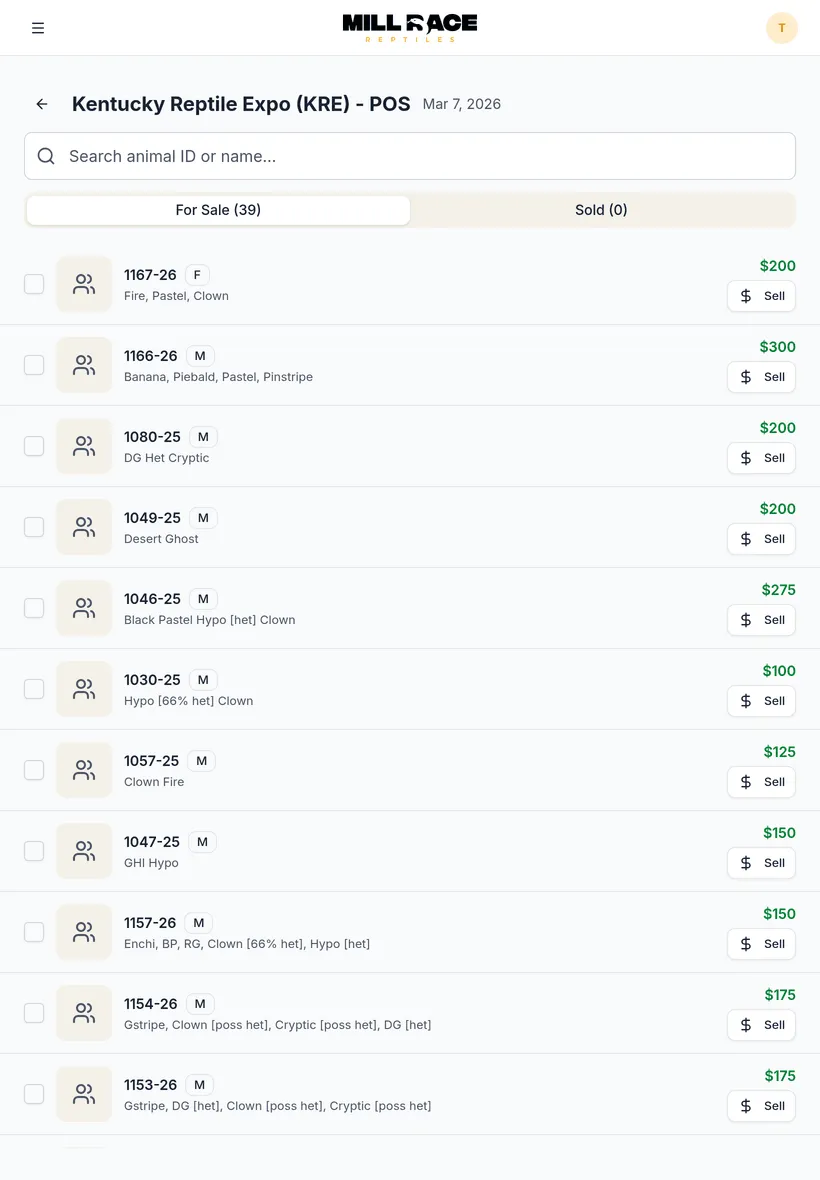Focus the search animal ID field

(x=410, y=156)
